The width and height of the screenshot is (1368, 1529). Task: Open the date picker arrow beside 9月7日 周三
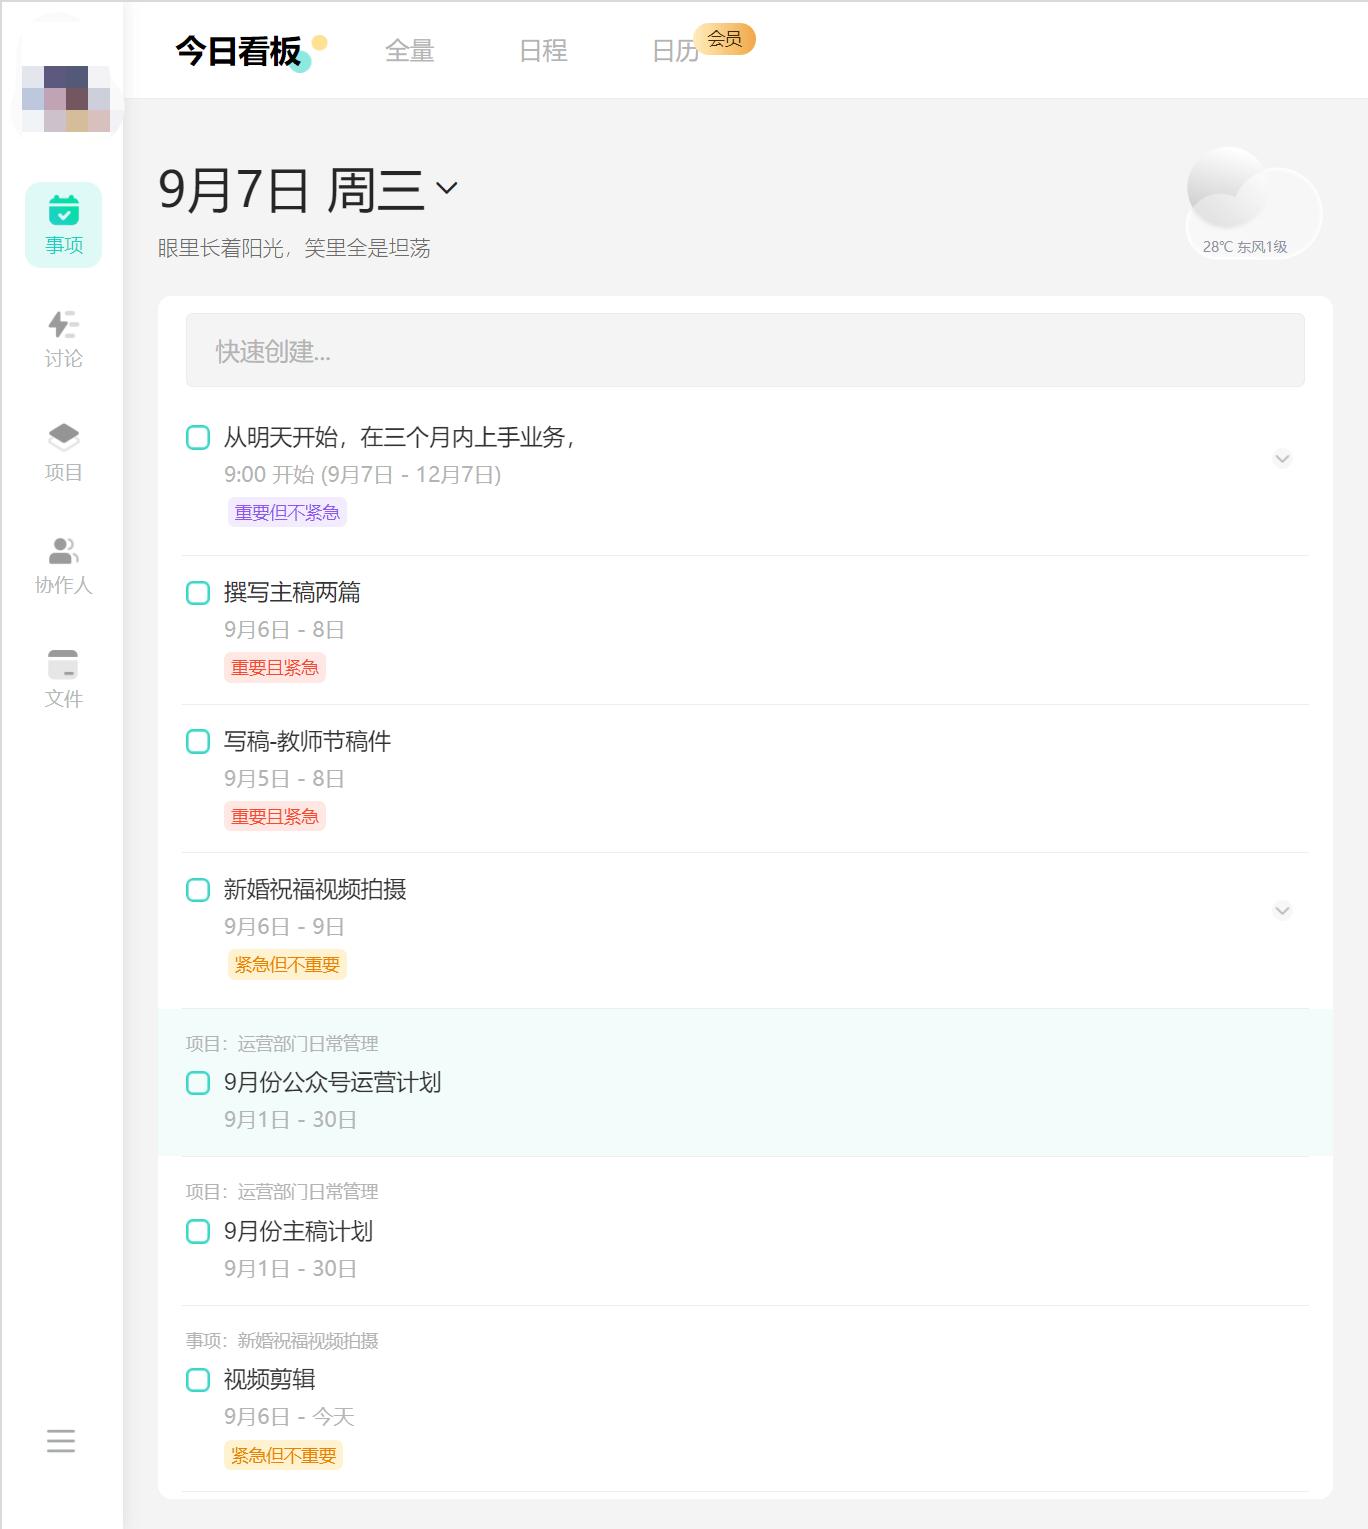tap(447, 188)
